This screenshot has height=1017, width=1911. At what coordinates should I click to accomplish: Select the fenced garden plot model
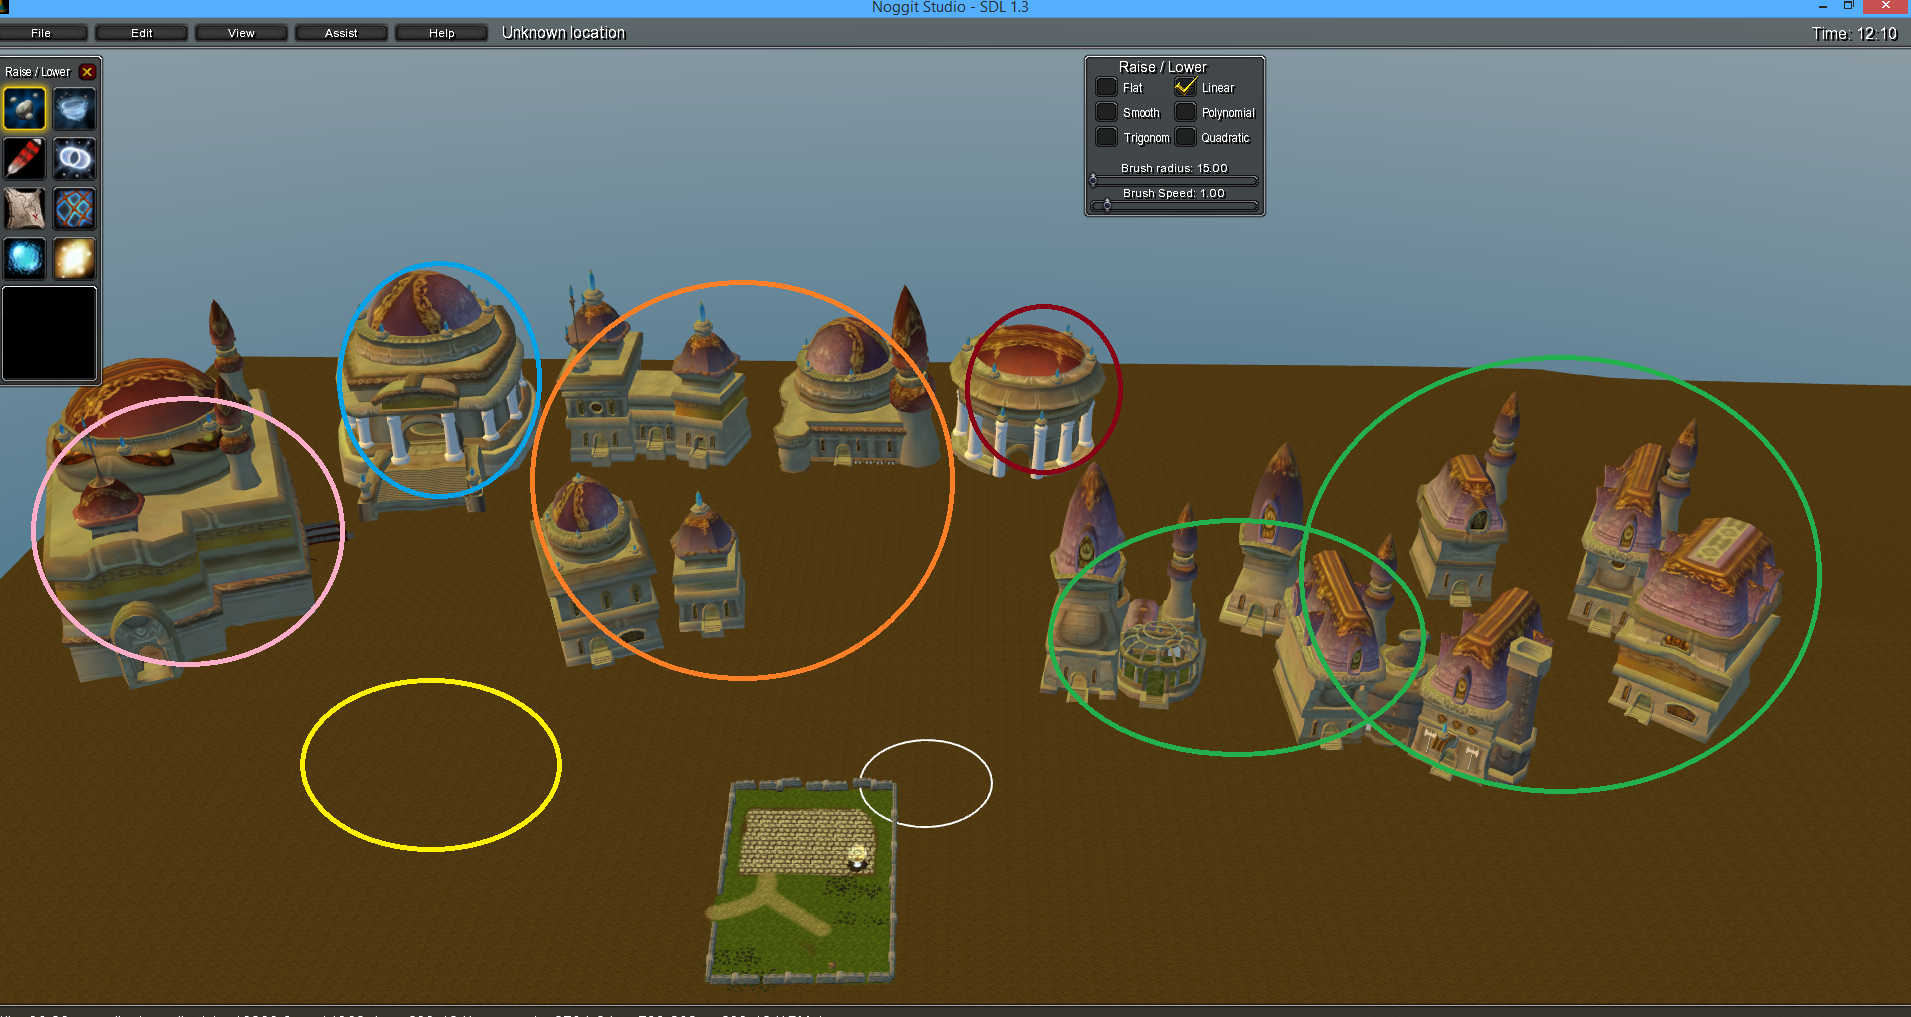pos(803,881)
